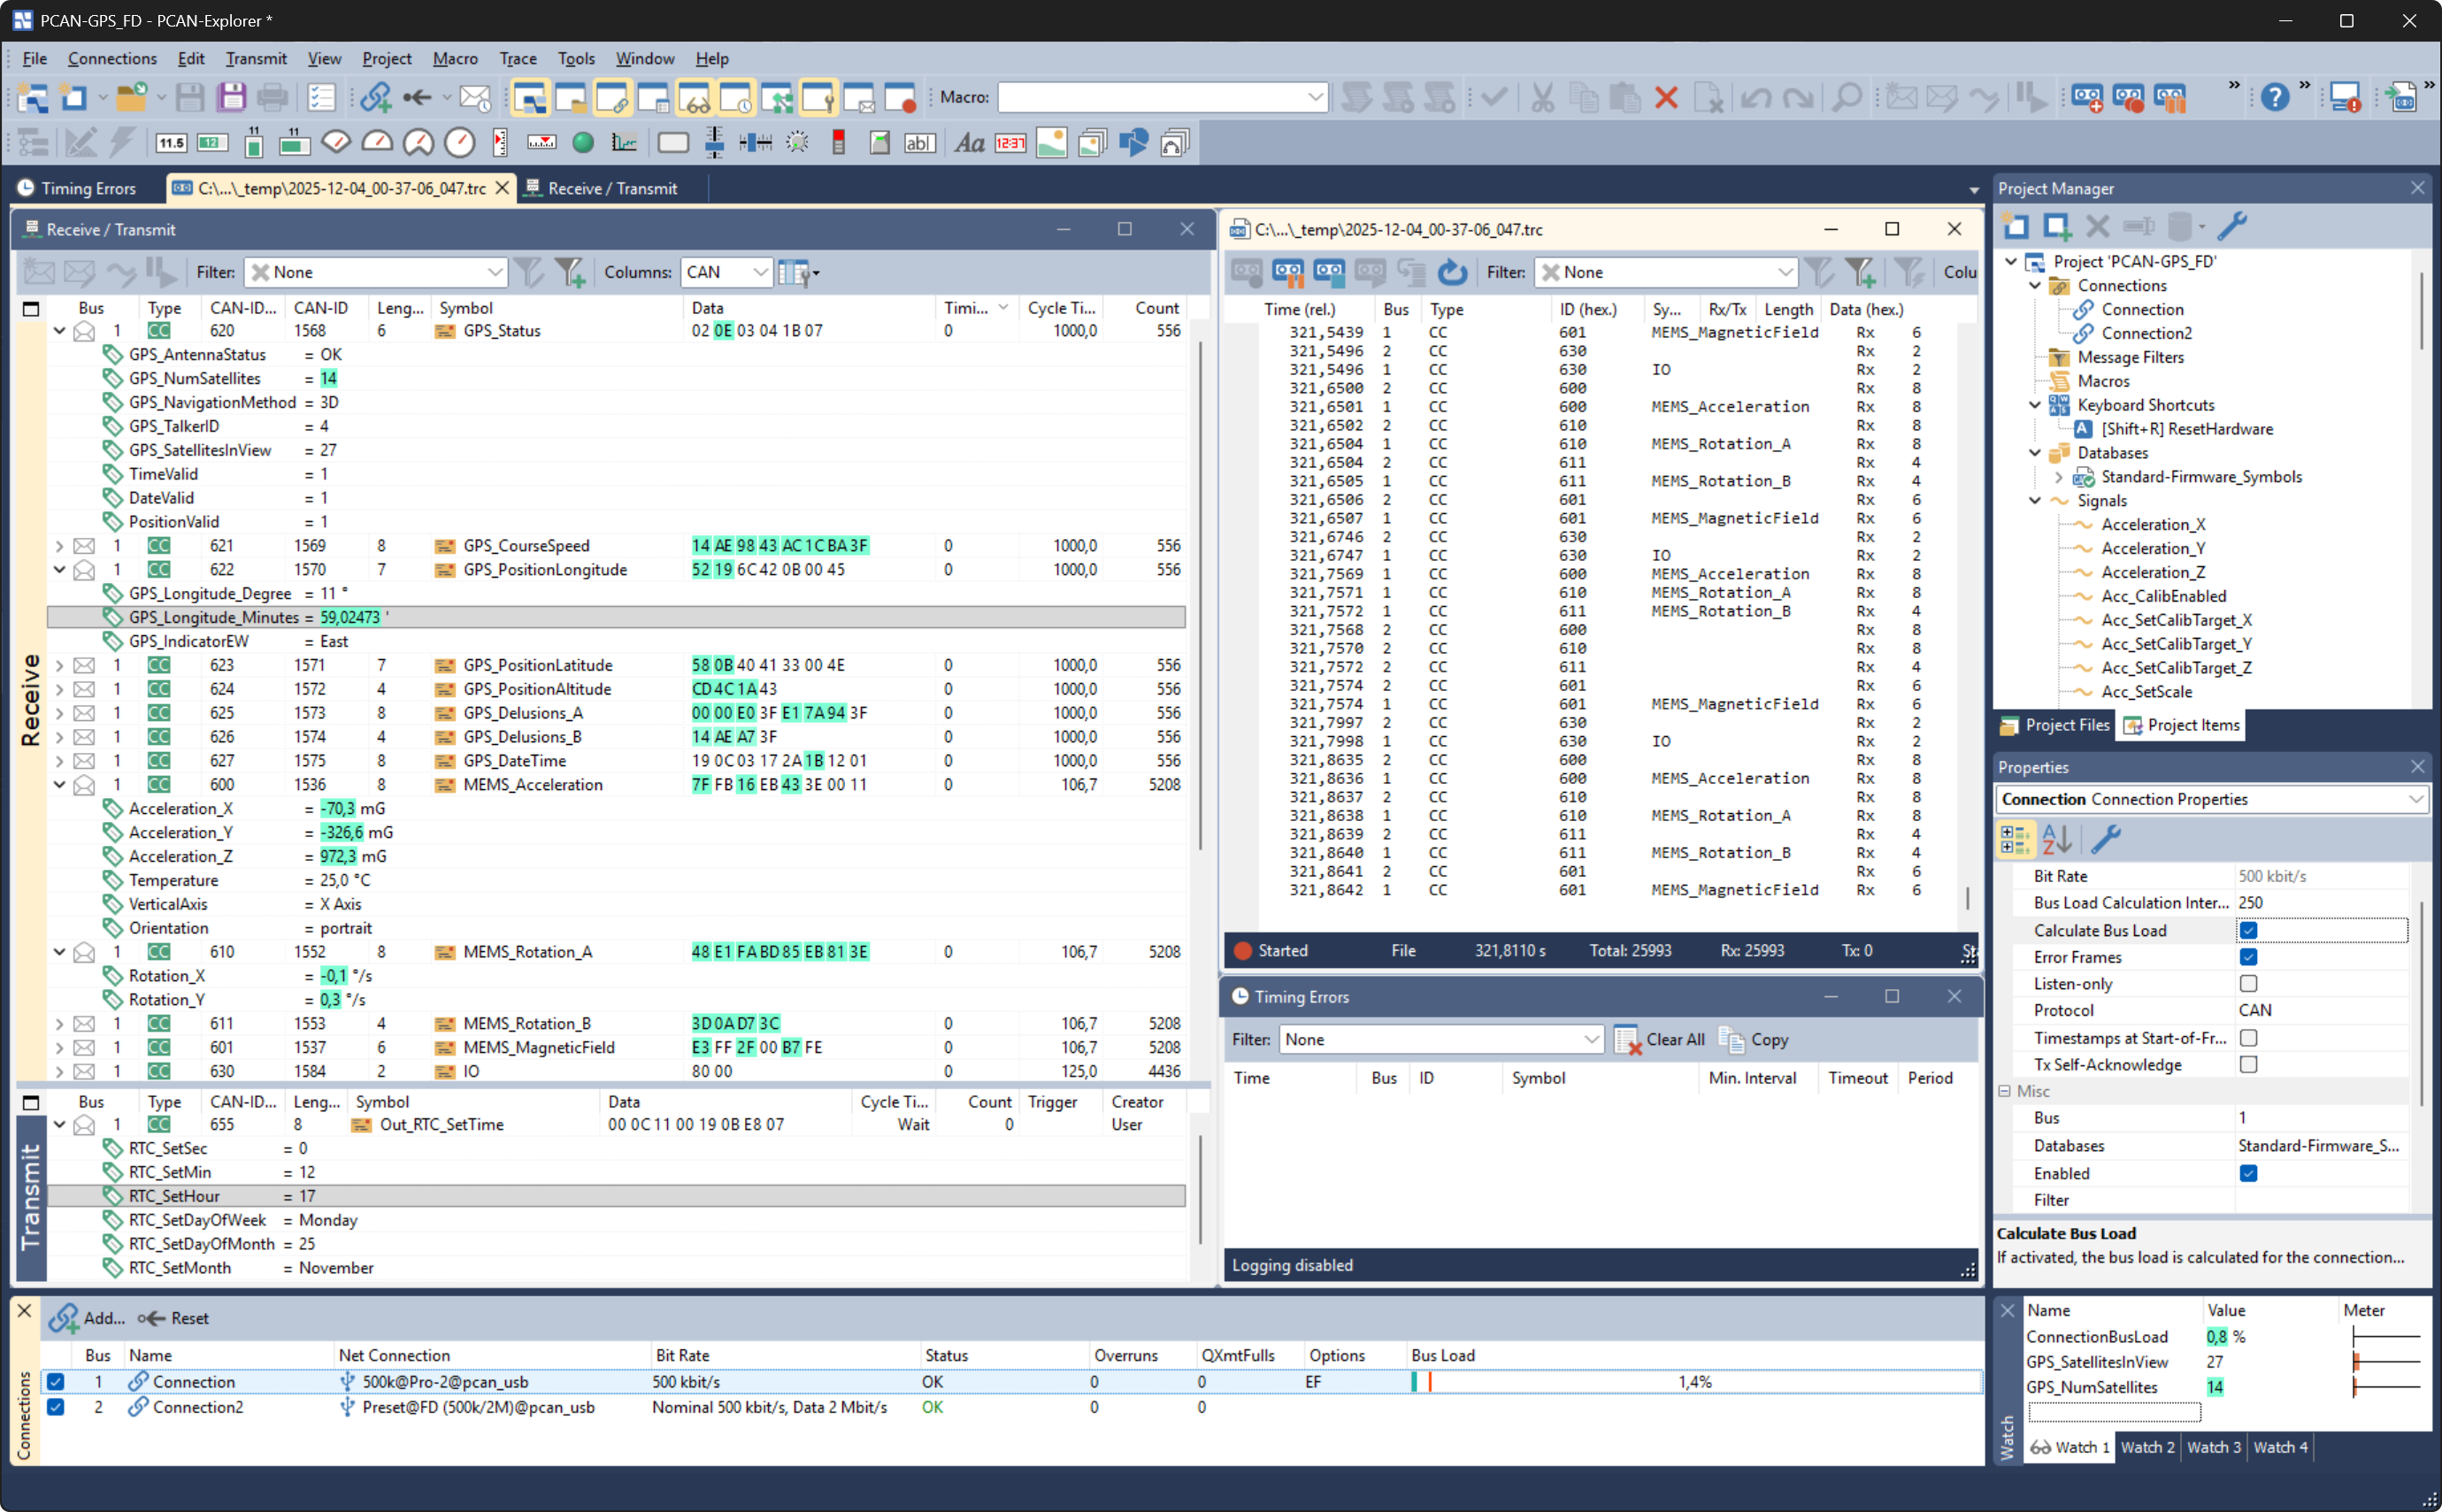Insert the digital clock 12:37 instrument
This screenshot has width=2442, height=1512.
pyautogui.click(x=1010, y=143)
